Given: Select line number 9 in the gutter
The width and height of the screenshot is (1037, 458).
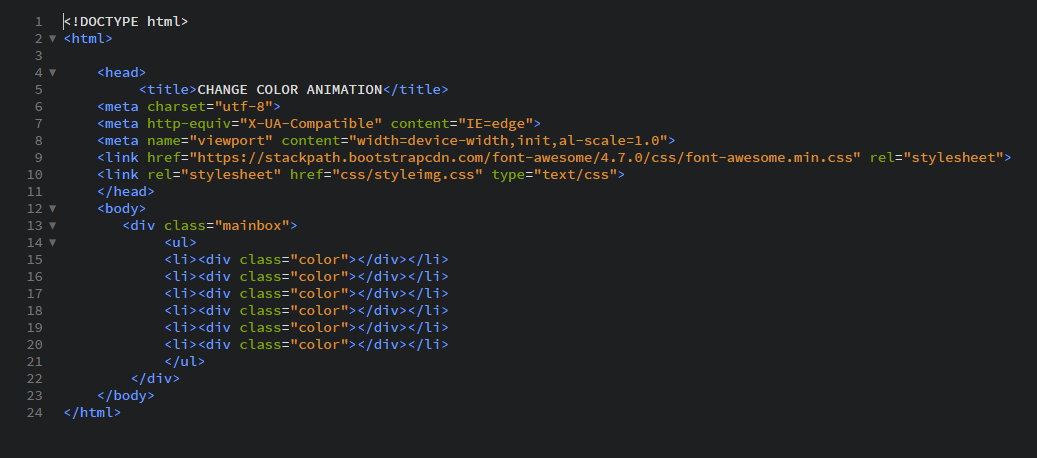Looking at the screenshot, I should tap(38, 157).
